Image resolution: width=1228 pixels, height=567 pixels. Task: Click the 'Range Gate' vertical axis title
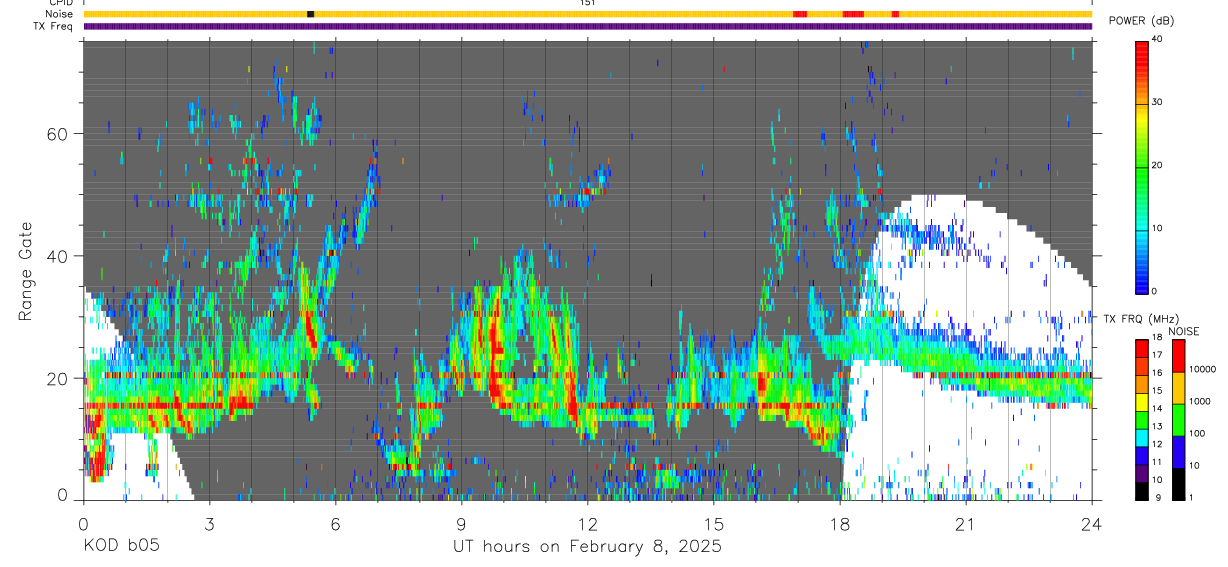27,271
